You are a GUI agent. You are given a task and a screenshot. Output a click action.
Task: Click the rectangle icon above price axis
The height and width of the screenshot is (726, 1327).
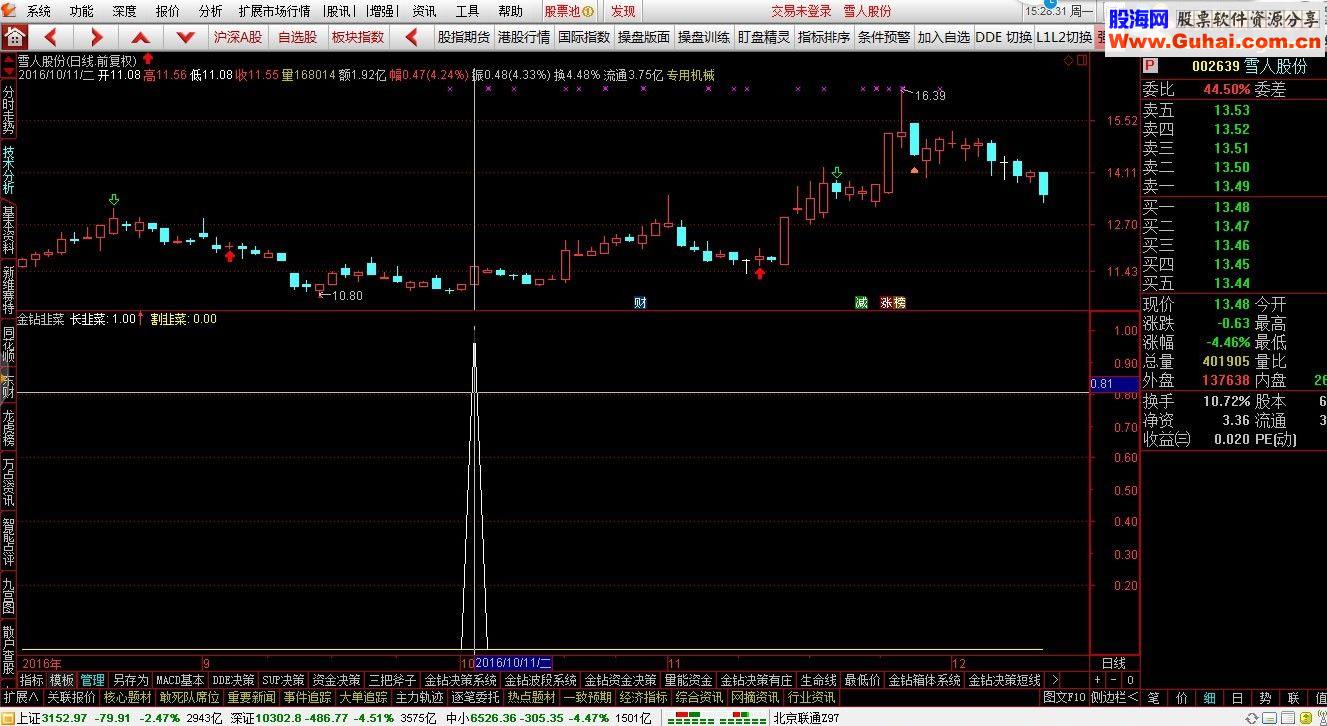pyautogui.click(x=1081, y=60)
